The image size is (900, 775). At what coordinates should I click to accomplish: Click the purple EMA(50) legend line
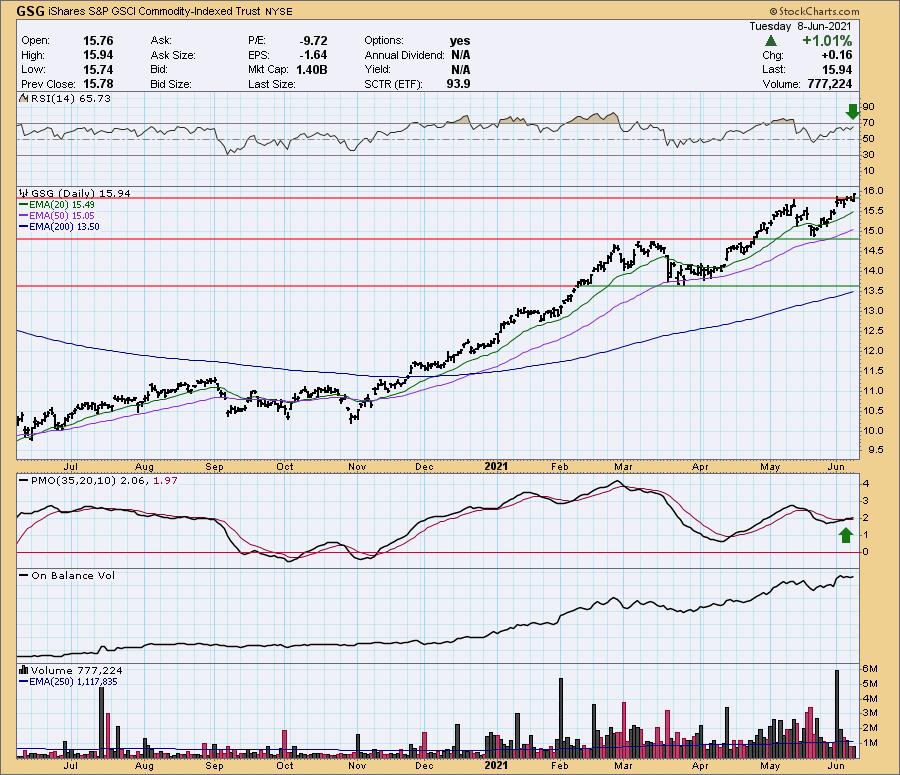click(x=24, y=215)
